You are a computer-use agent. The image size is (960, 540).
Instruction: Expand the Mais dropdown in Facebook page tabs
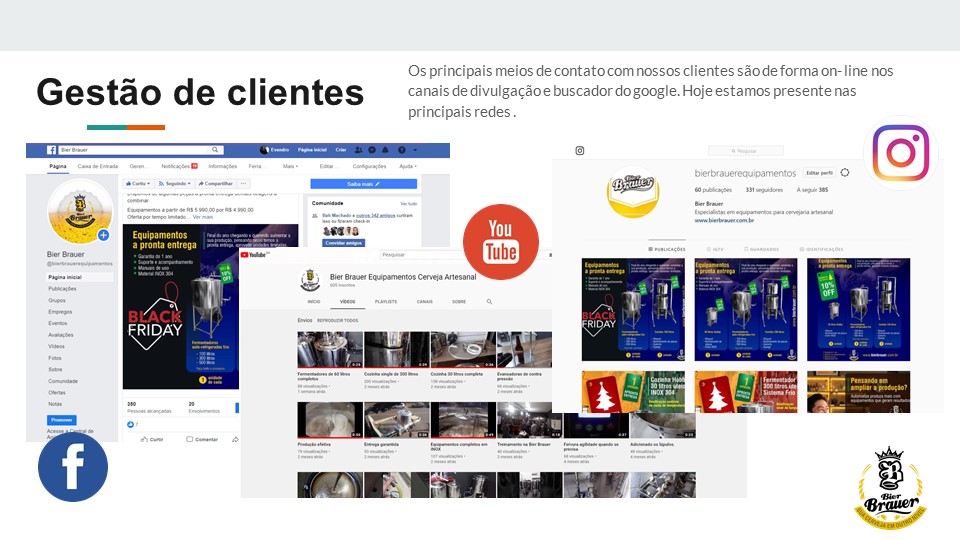coord(290,166)
